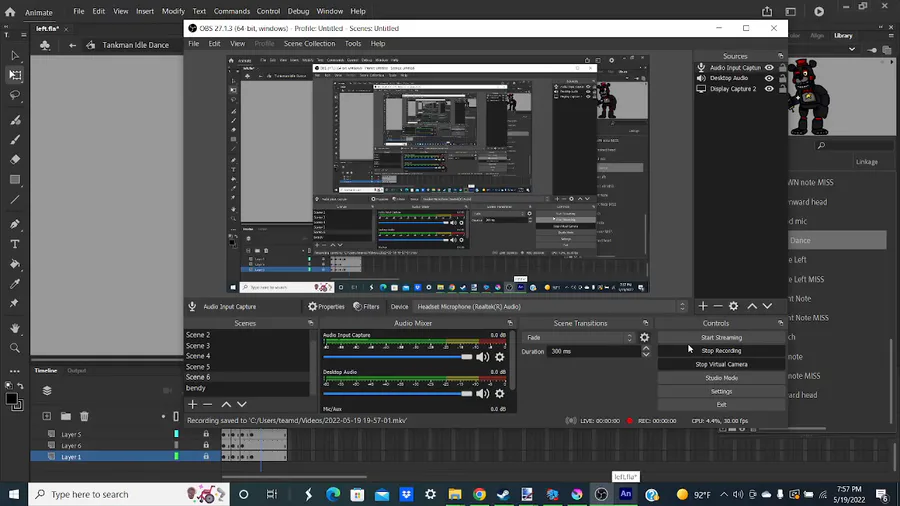
Task: Open Animate Home screen icon
Action: [10, 11]
